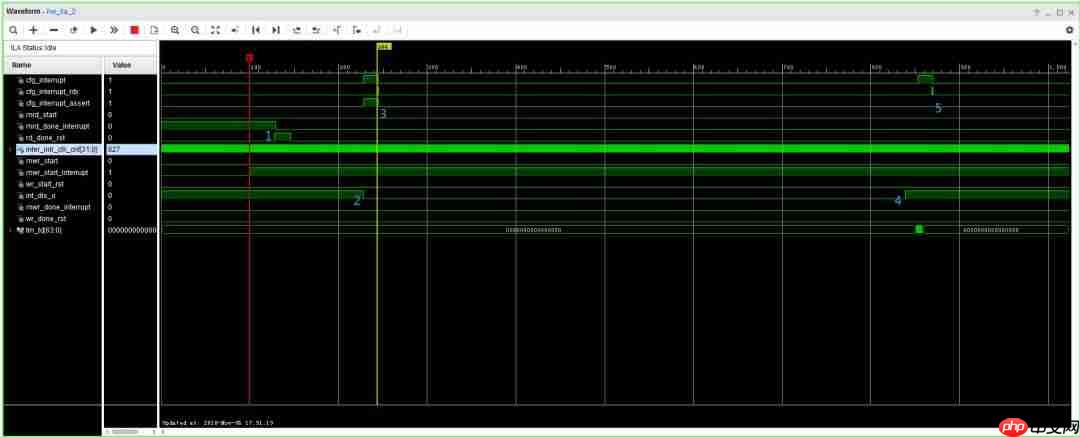Click the search magnifier icon in toolbar
Viewport: 1080px width, 437px height.
(13, 30)
